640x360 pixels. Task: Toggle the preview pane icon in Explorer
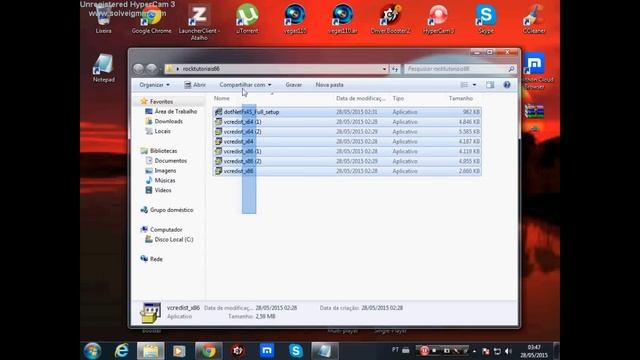490,85
